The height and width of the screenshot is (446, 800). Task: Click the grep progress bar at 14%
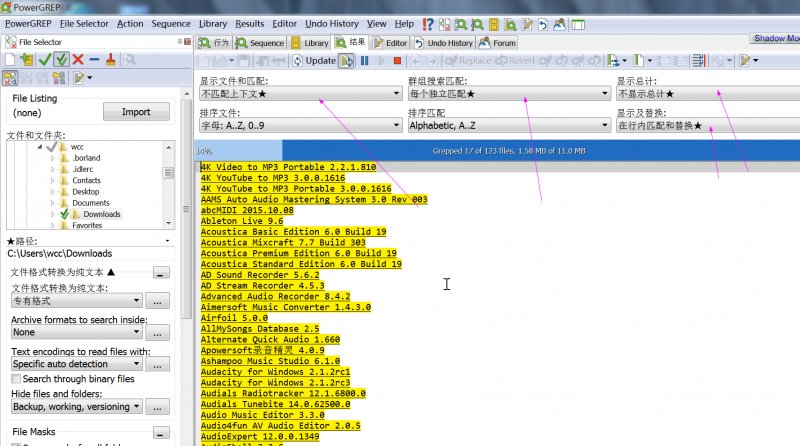497,151
